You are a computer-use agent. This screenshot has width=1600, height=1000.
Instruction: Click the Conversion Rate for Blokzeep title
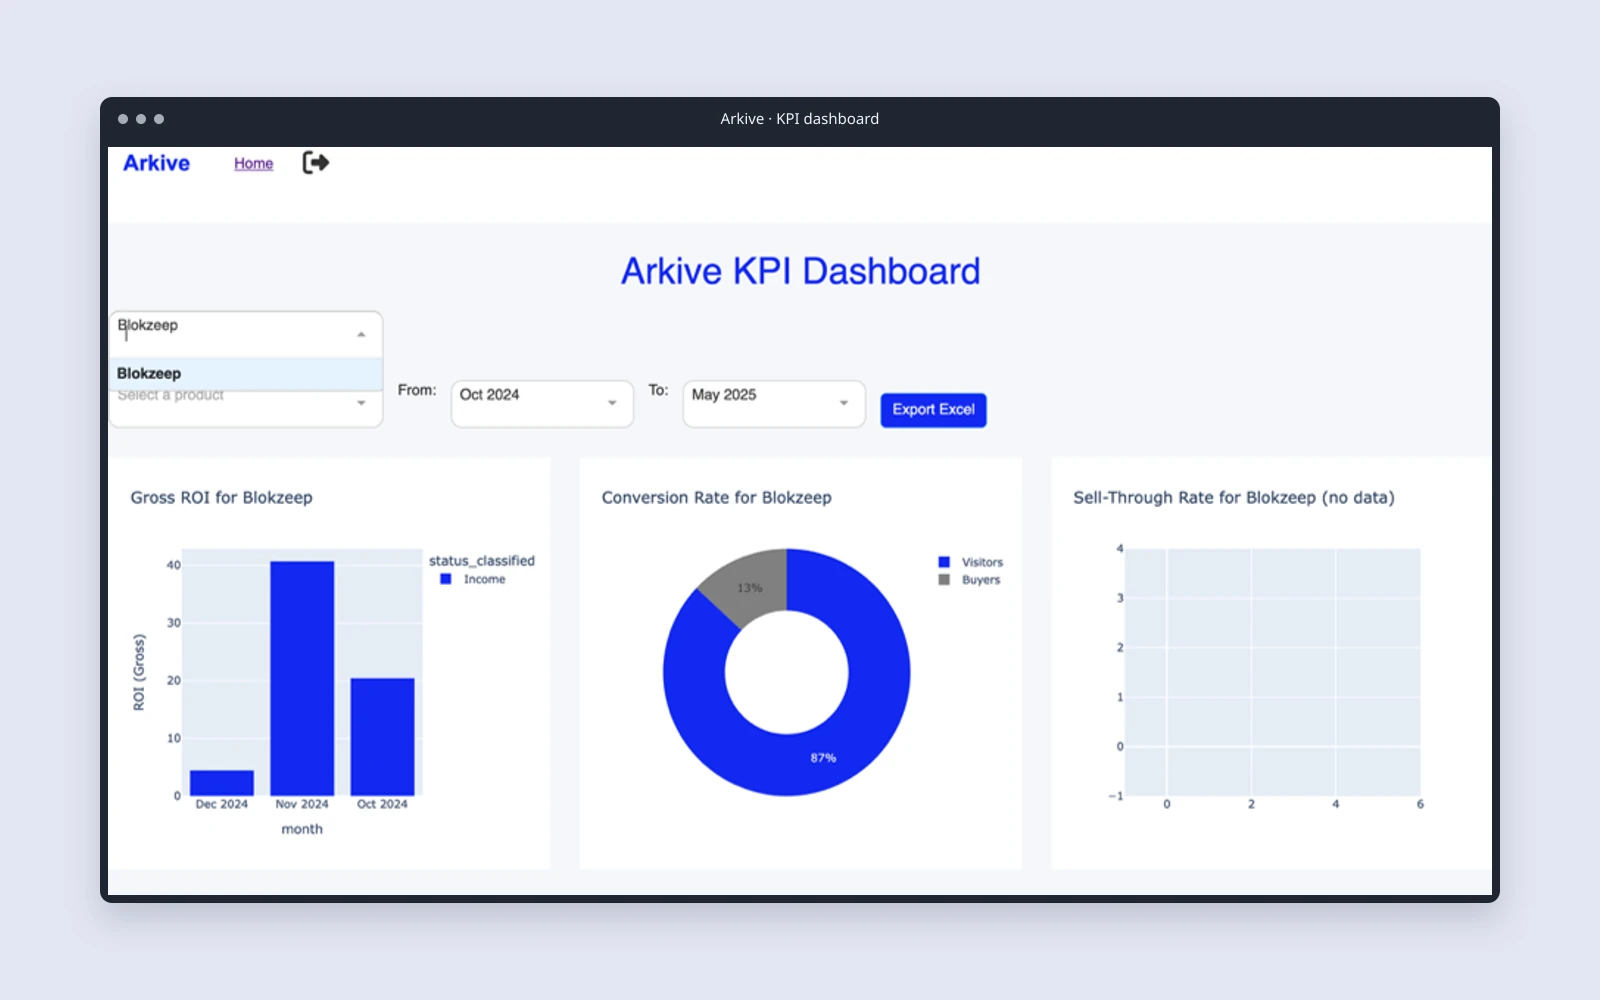point(716,498)
